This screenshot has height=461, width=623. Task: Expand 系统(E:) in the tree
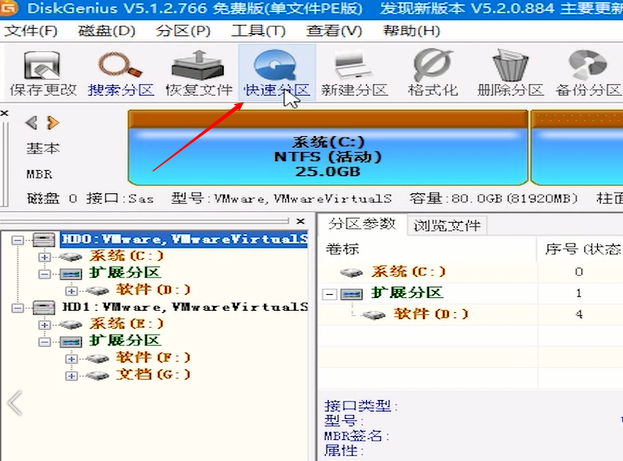[x=44, y=325]
